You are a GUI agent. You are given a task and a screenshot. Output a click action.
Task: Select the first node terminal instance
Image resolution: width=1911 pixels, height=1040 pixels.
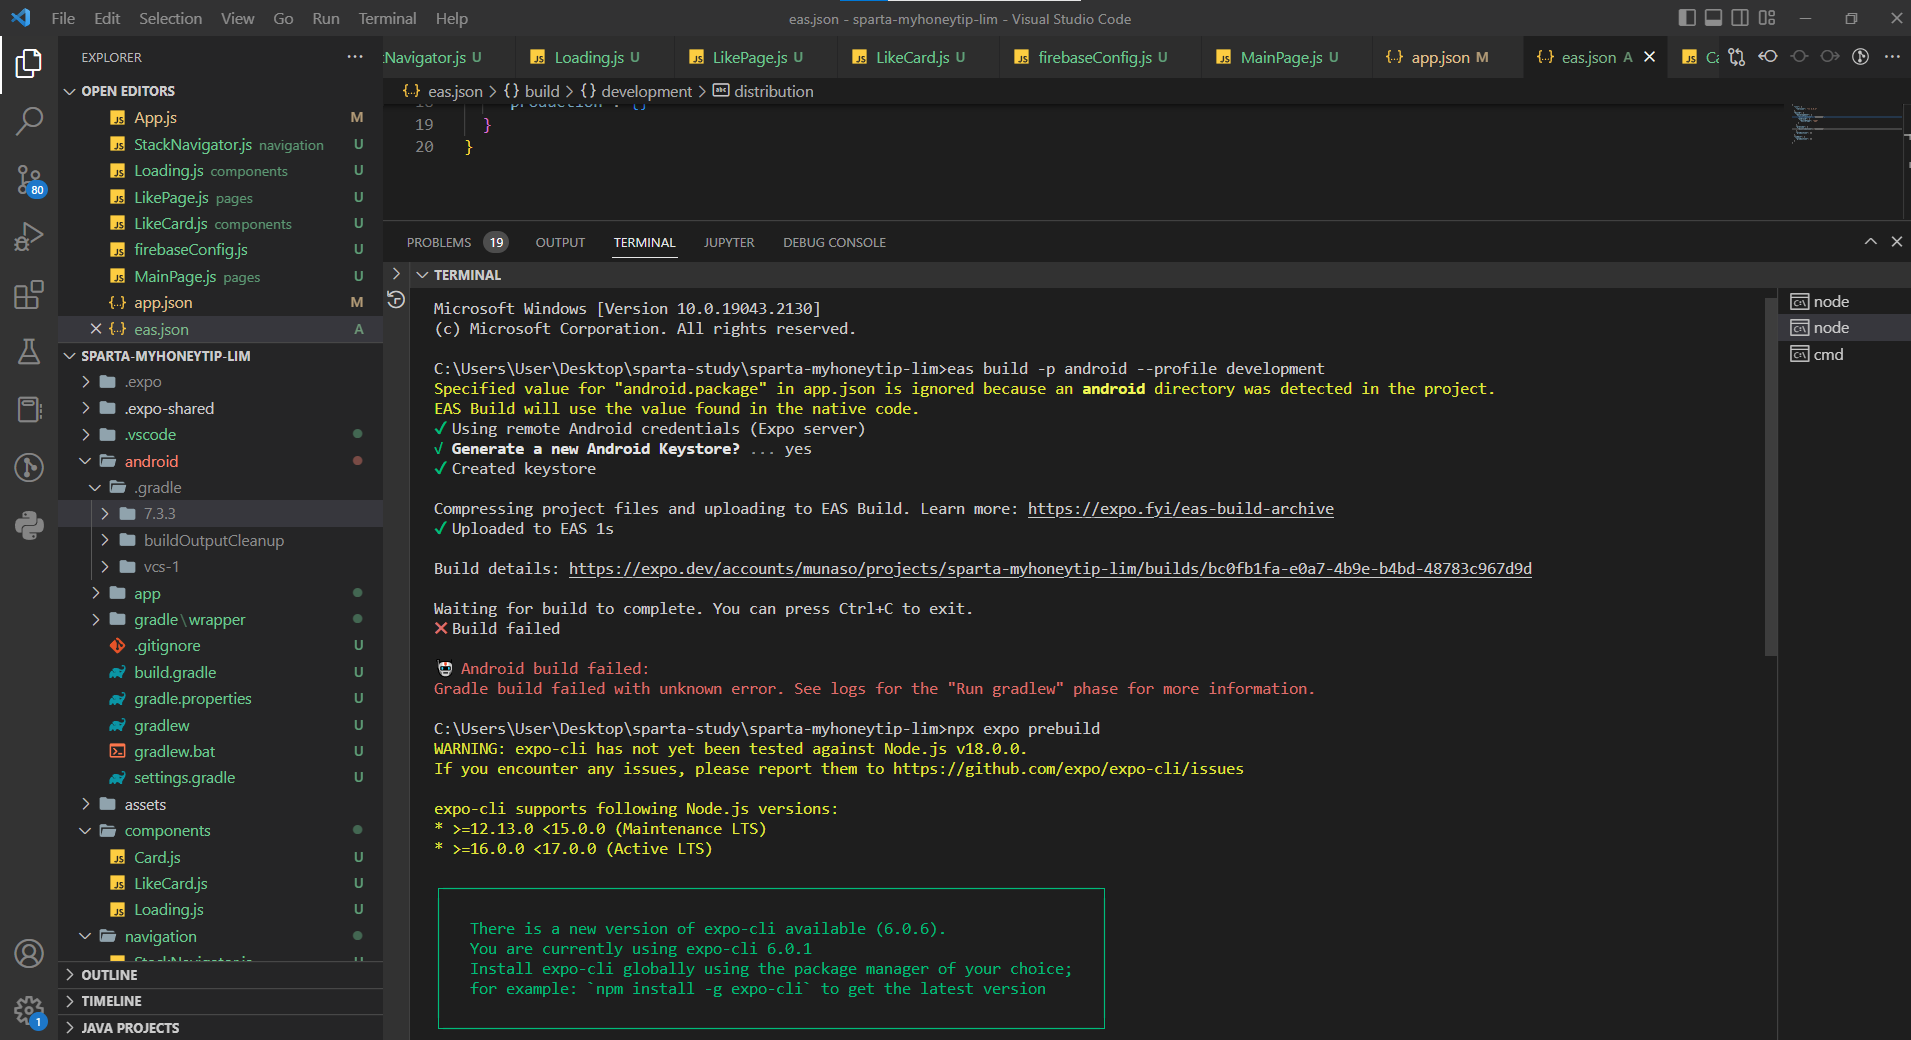(x=1845, y=301)
